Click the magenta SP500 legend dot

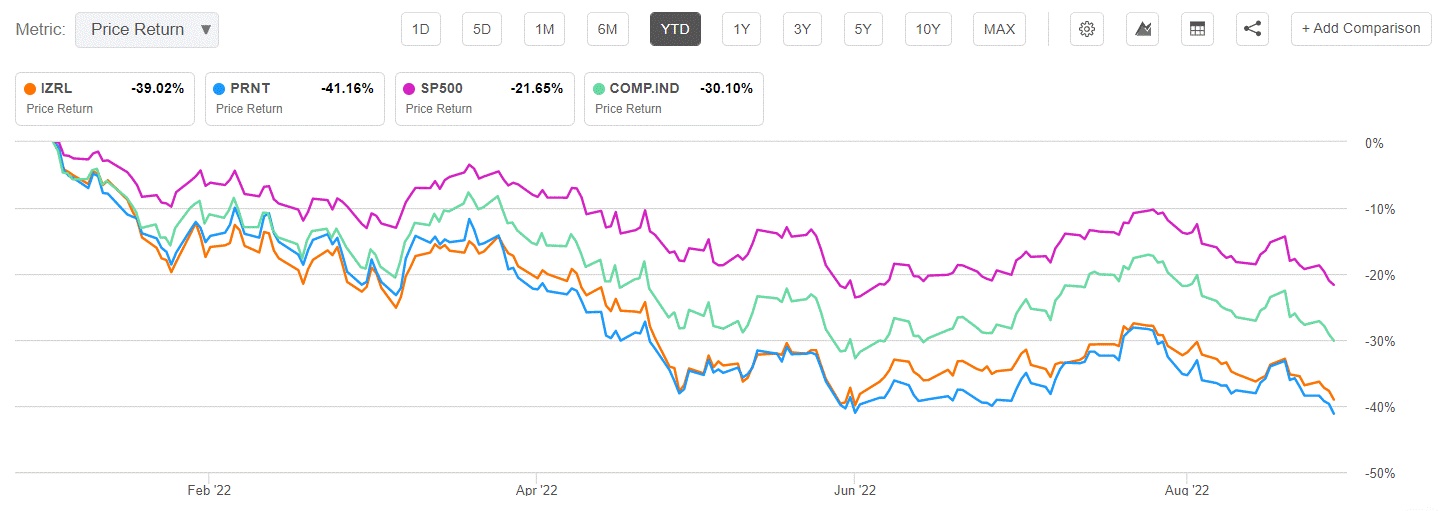[x=409, y=89]
